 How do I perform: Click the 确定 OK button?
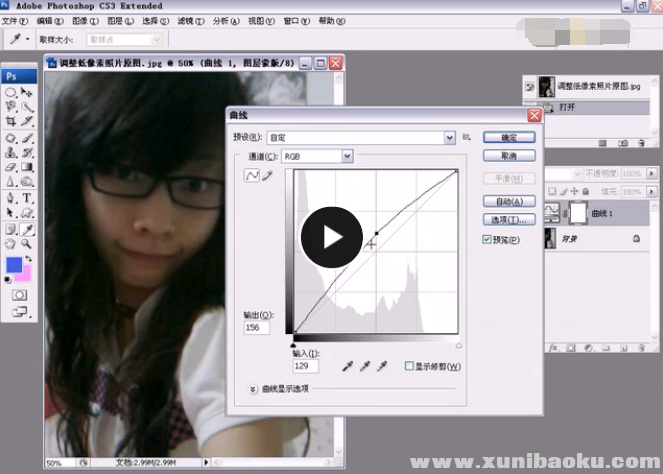pos(508,137)
